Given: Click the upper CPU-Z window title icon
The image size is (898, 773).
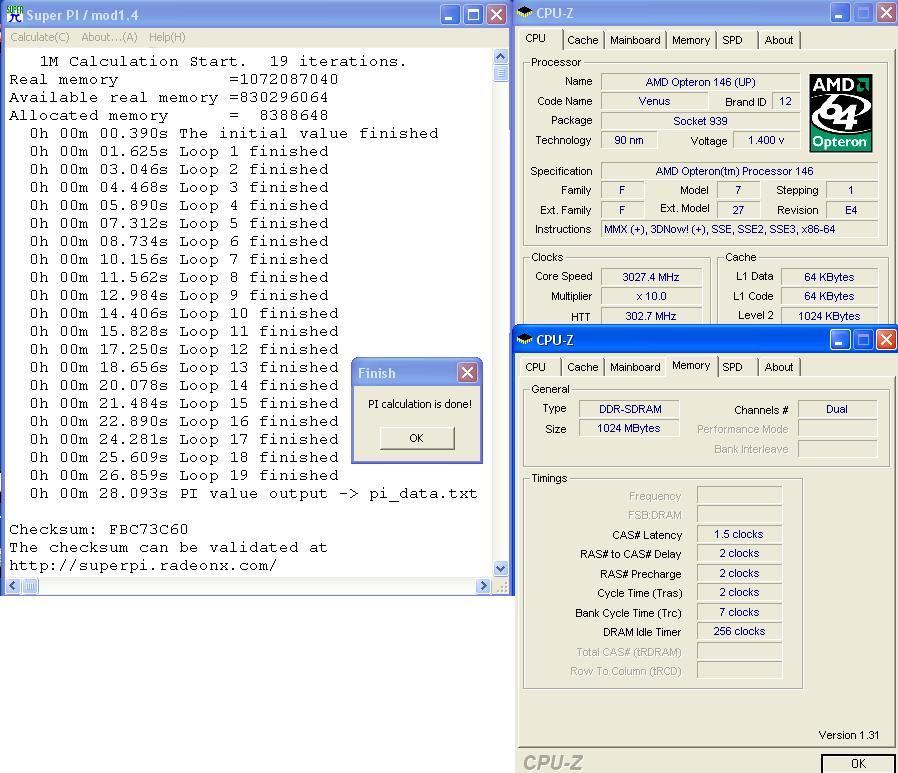Looking at the screenshot, I should [525, 13].
